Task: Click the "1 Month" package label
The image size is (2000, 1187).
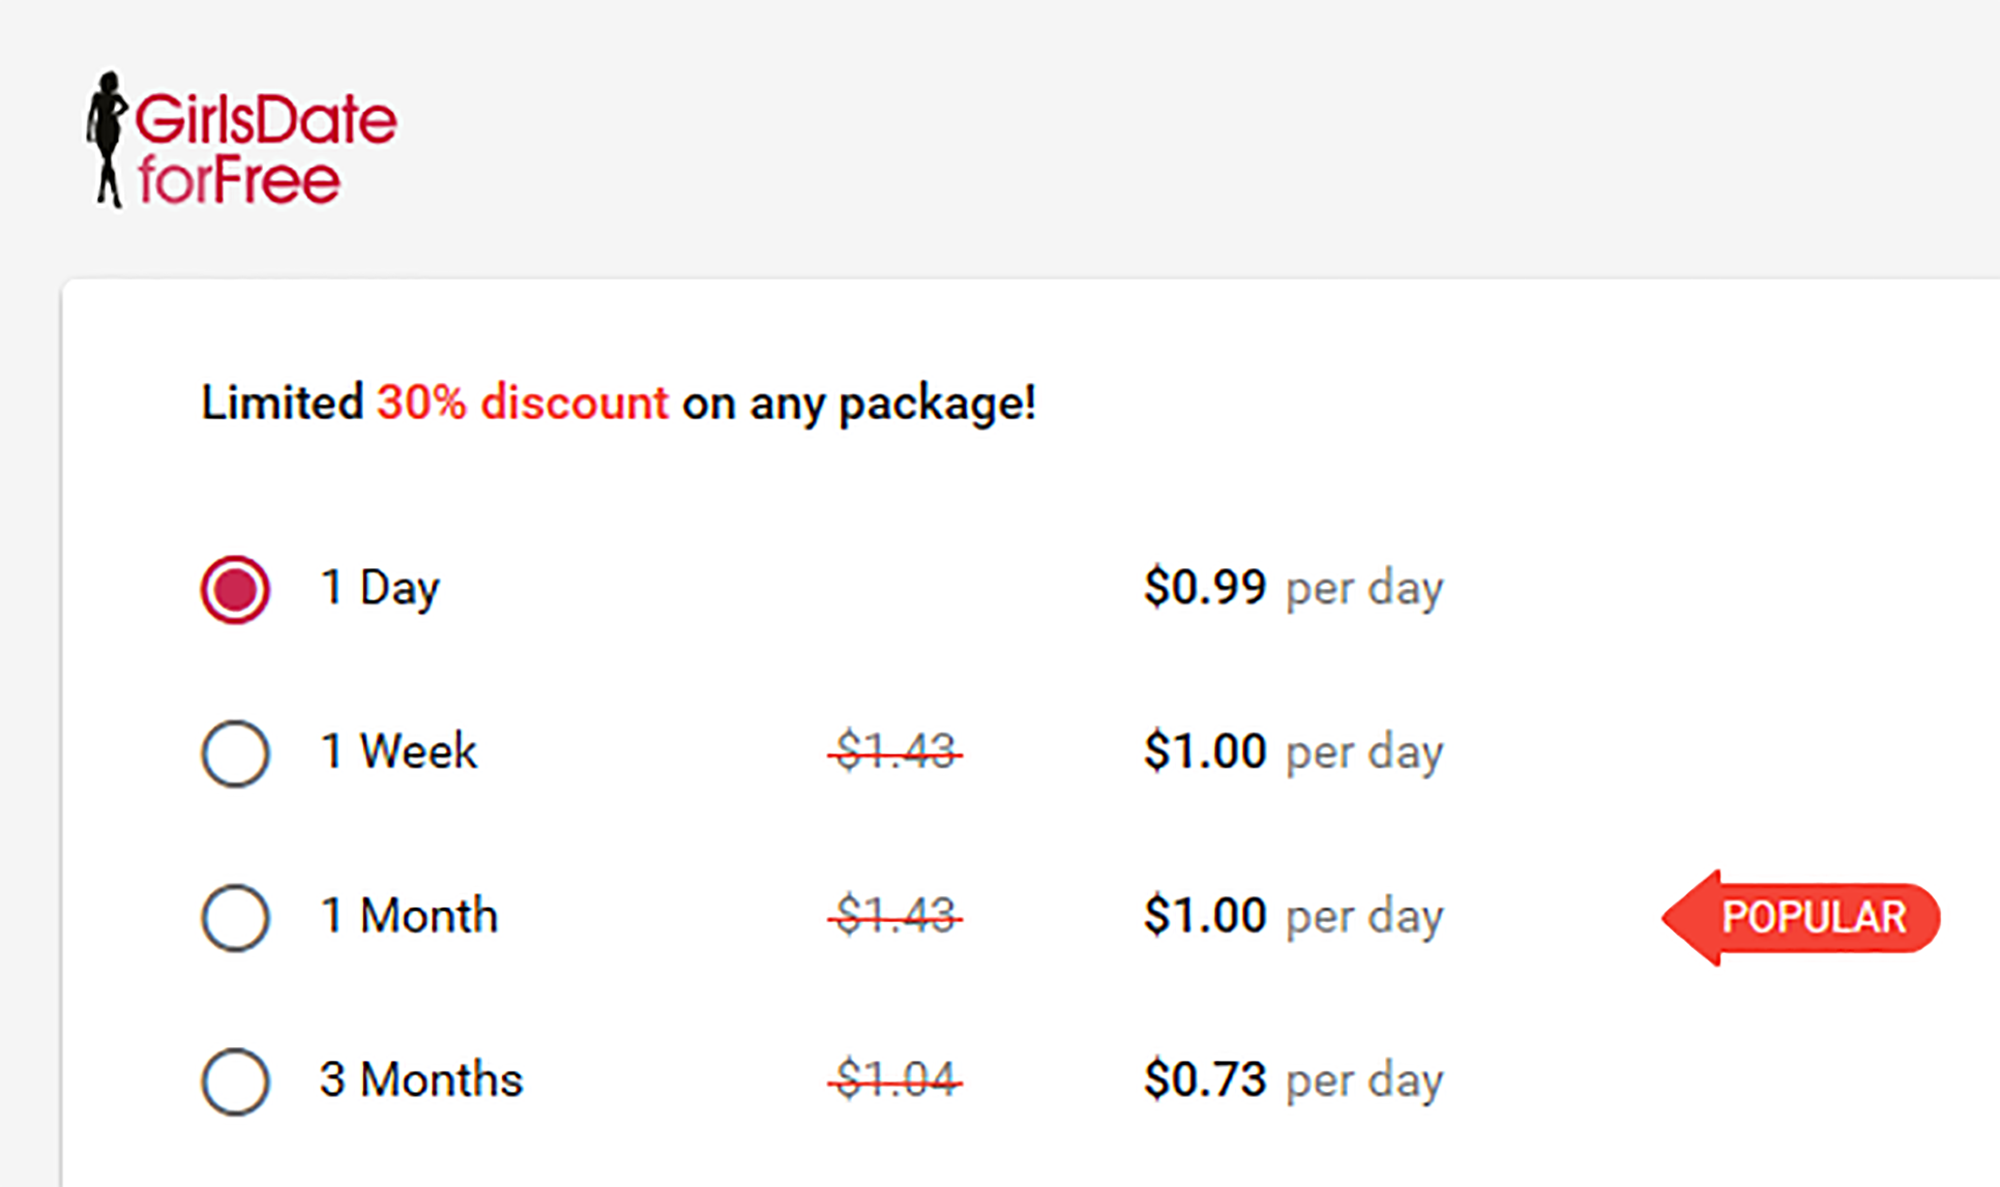Action: click(x=409, y=916)
